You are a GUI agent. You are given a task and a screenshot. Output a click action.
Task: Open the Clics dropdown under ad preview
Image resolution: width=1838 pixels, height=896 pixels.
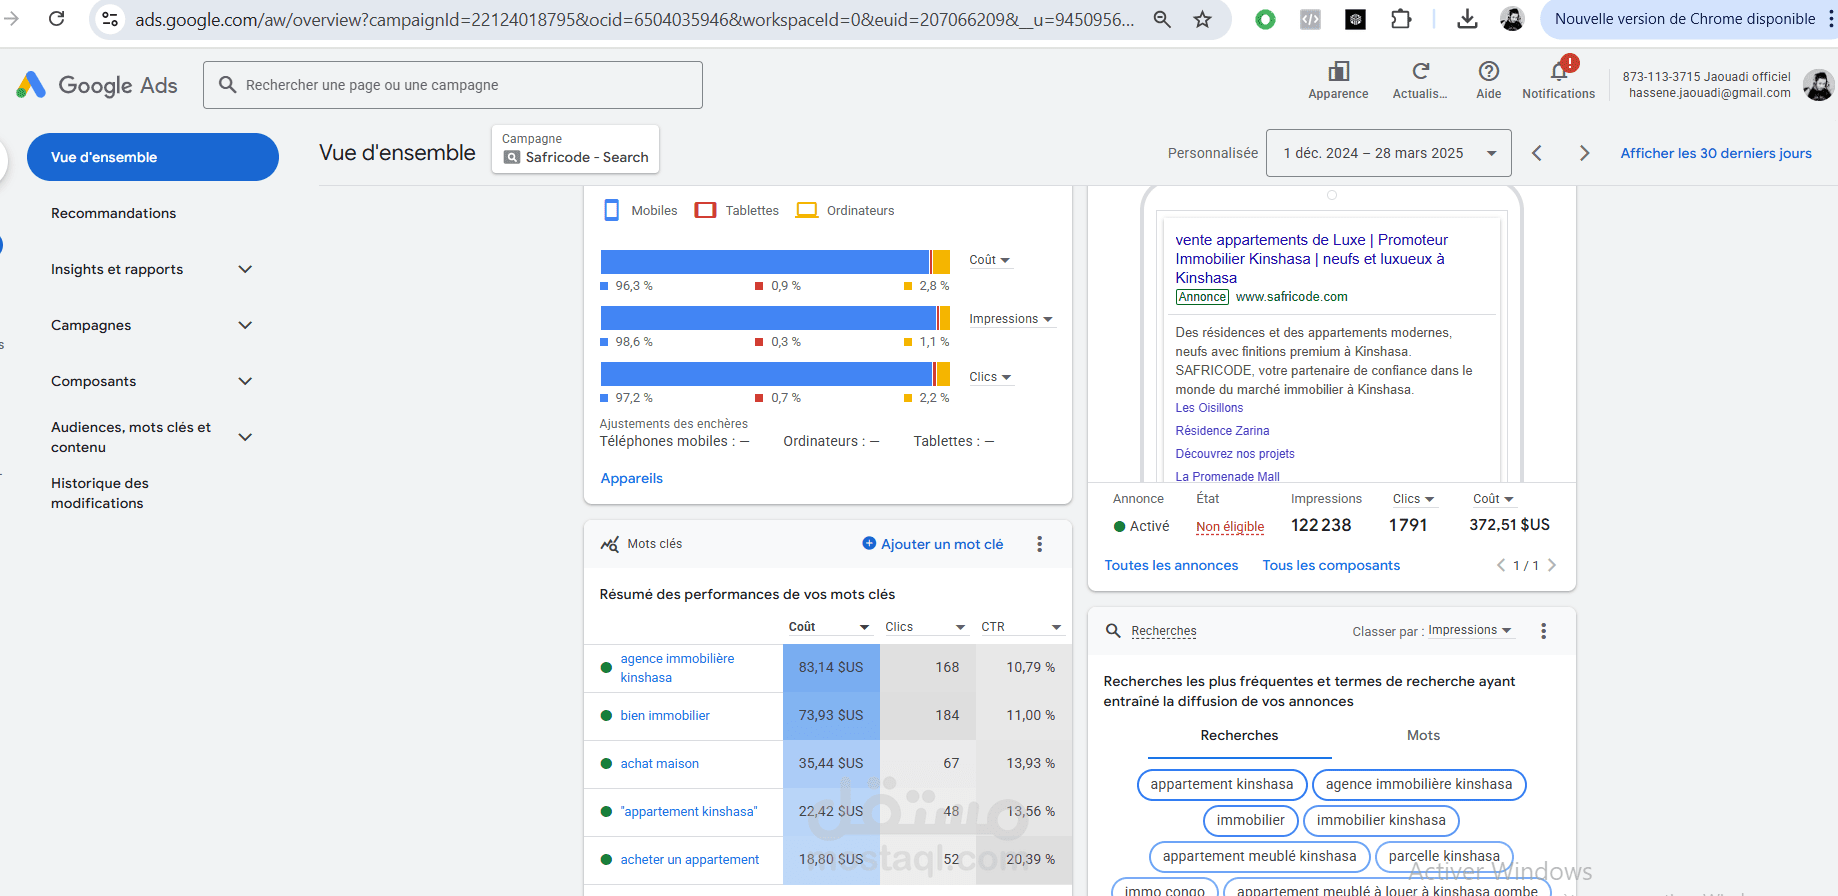click(1414, 499)
